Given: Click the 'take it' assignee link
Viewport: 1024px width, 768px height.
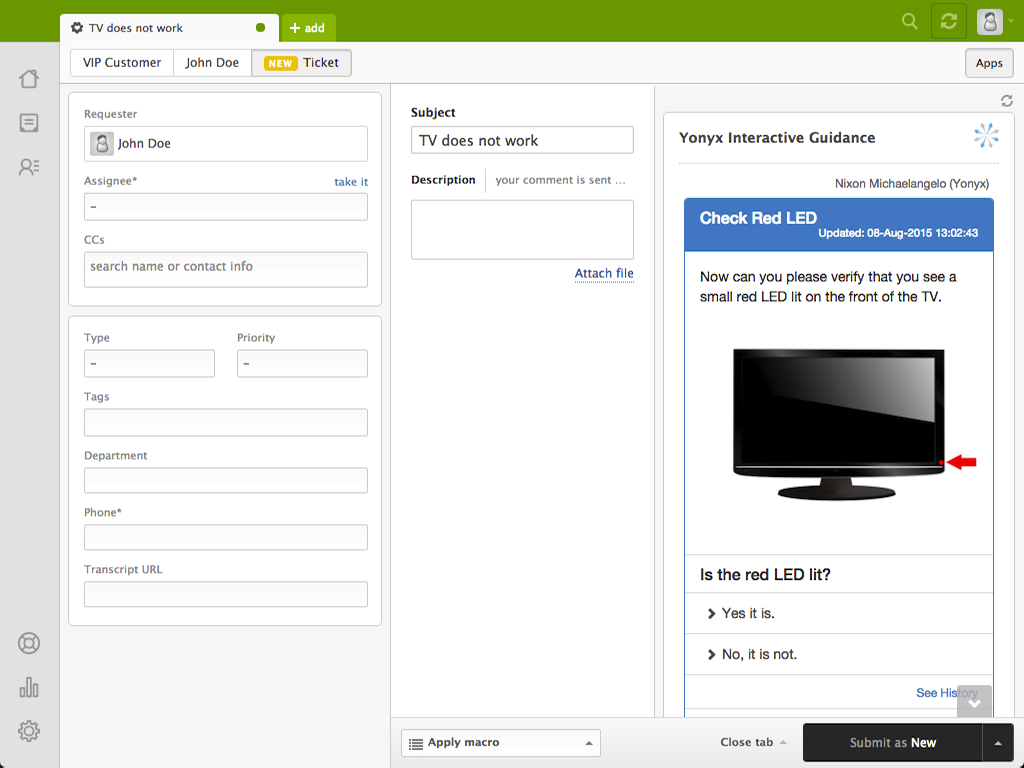Looking at the screenshot, I should [x=351, y=182].
